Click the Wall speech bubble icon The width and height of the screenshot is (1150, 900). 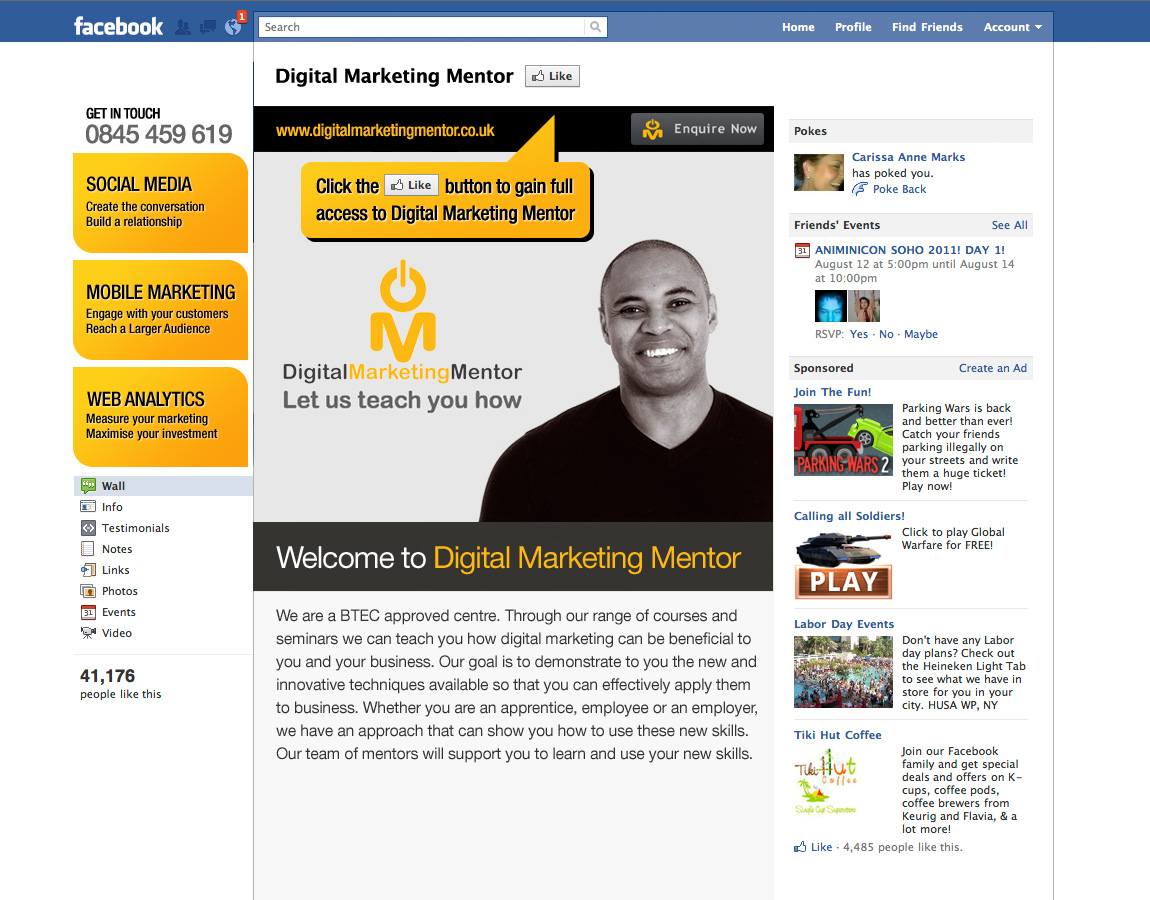click(88, 485)
